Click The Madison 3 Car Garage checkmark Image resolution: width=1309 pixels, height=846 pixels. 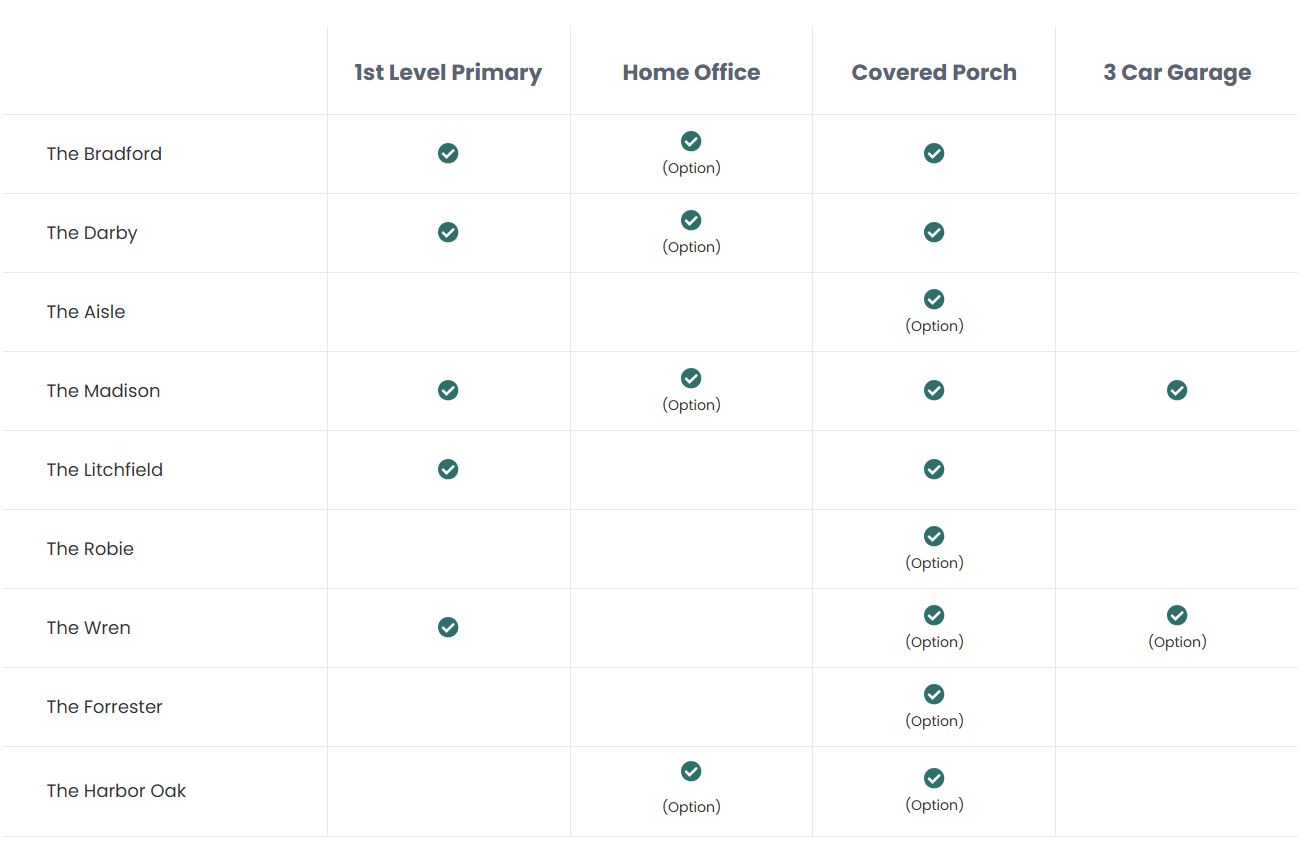coord(1177,390)
